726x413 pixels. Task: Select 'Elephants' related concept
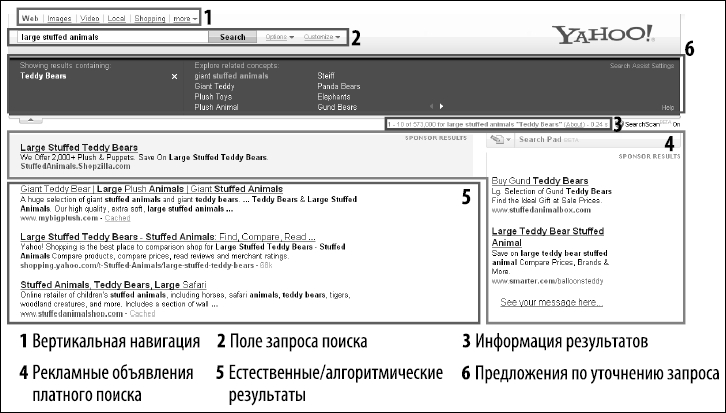(x=334, y=97)
